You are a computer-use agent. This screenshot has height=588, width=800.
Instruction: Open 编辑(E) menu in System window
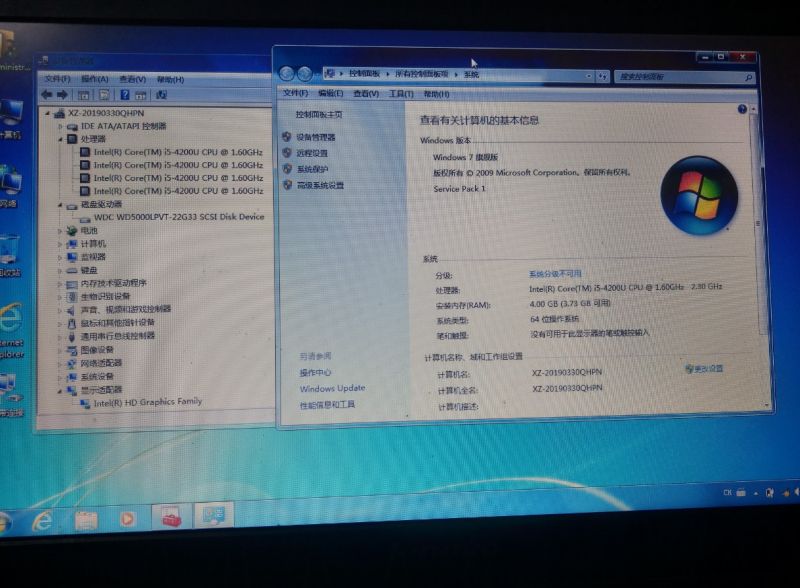point(330,93)
